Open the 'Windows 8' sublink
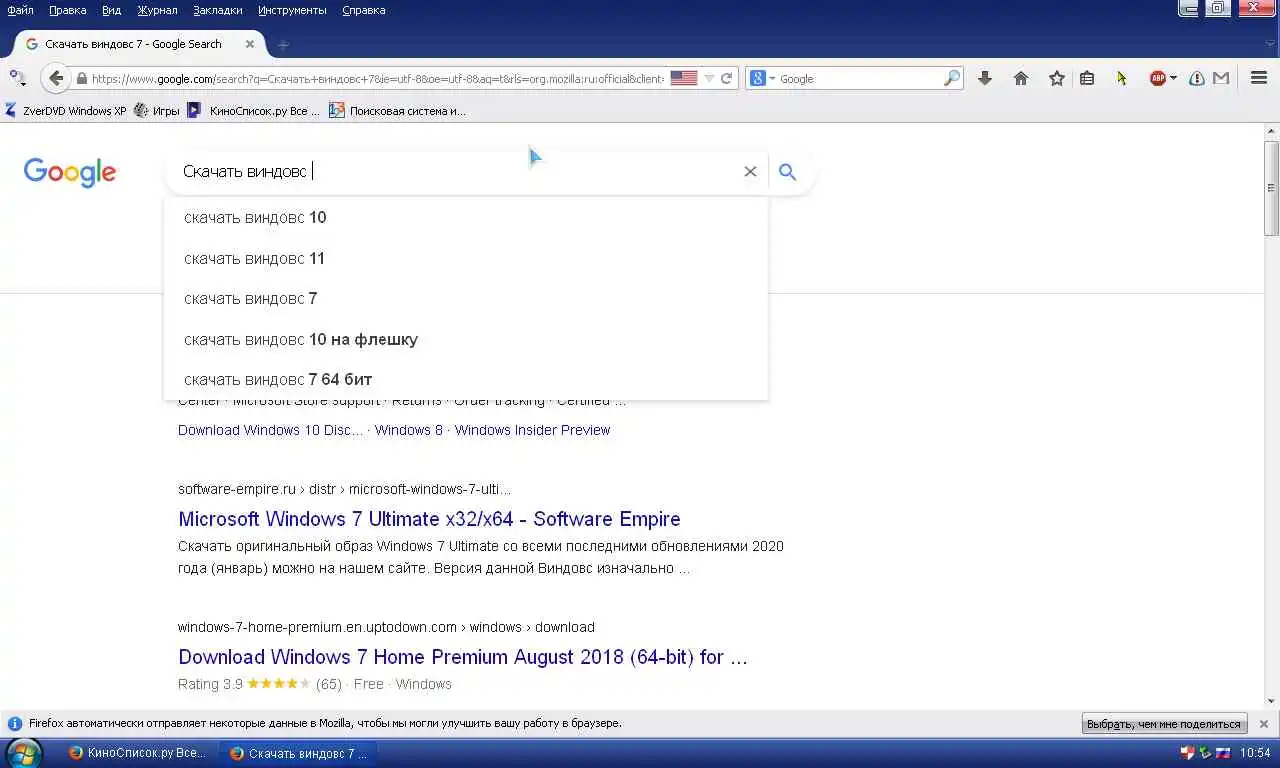 coord(409,430)
